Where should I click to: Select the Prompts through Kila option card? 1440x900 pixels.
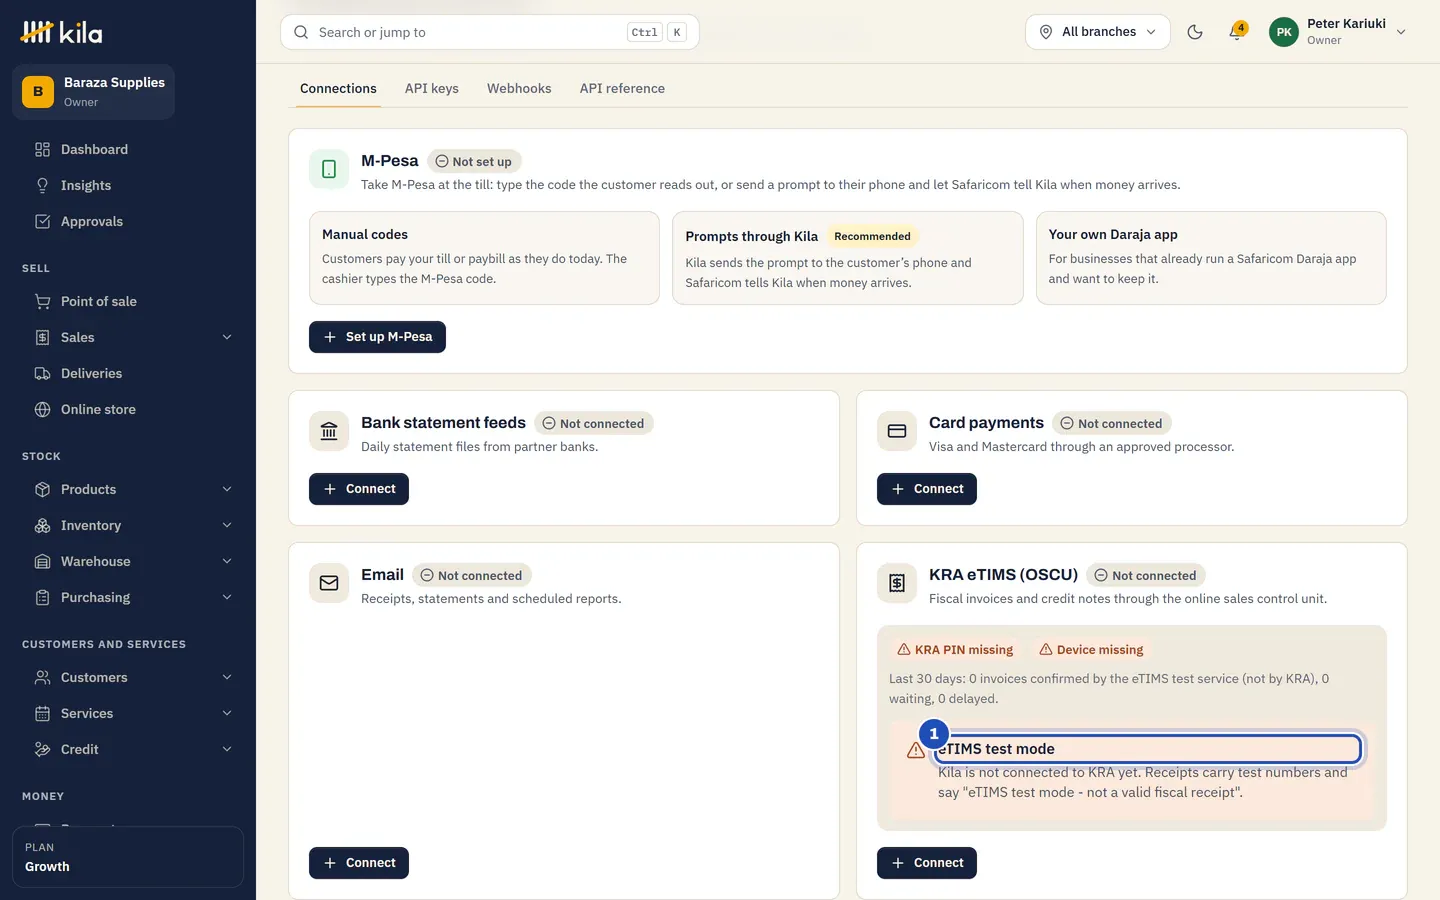click(848, 258)
